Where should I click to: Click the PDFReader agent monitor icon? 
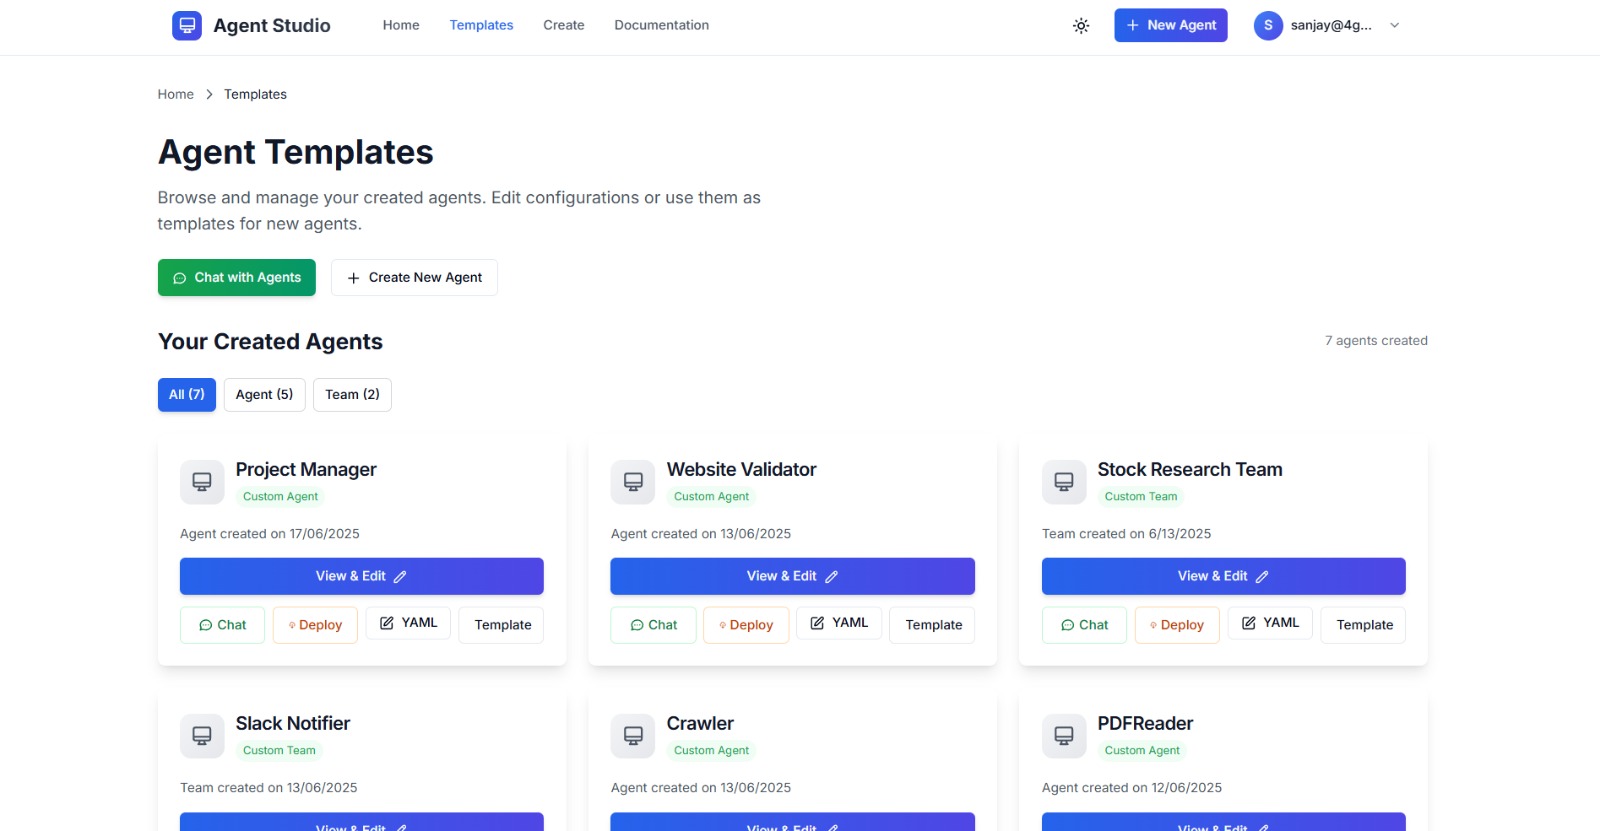pos(1064,736)
